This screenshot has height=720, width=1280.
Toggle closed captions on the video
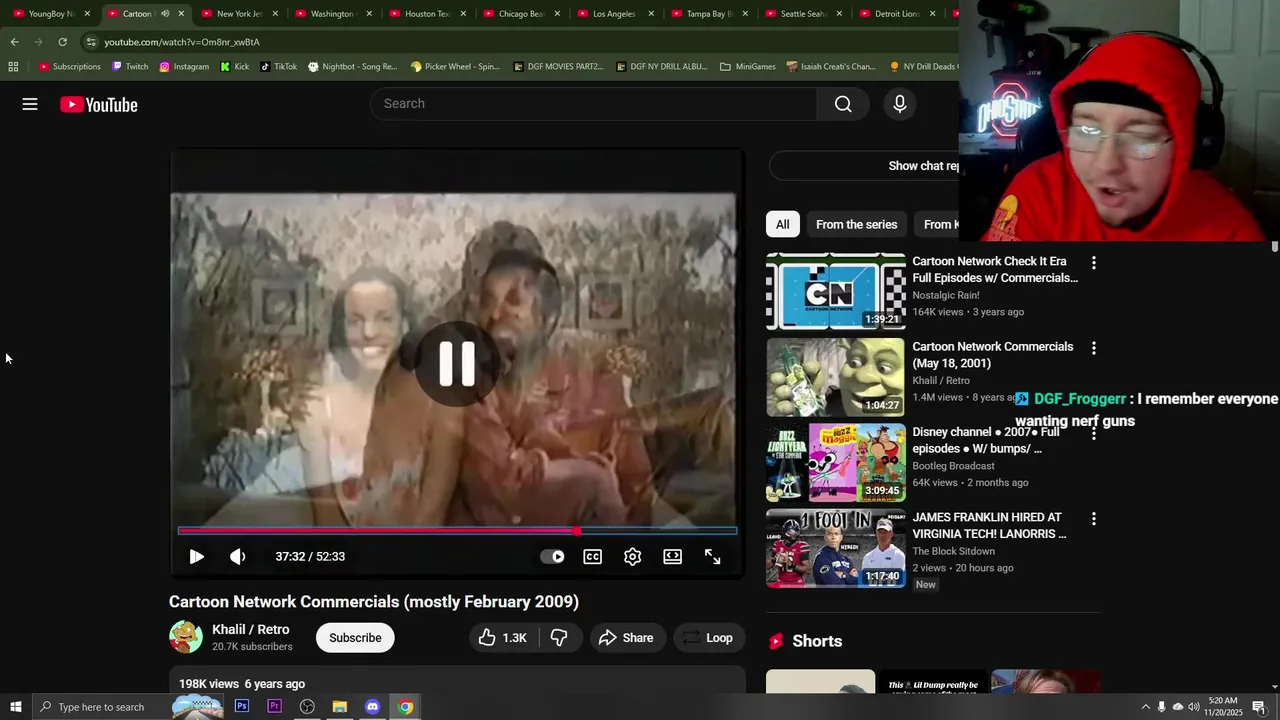593,557
